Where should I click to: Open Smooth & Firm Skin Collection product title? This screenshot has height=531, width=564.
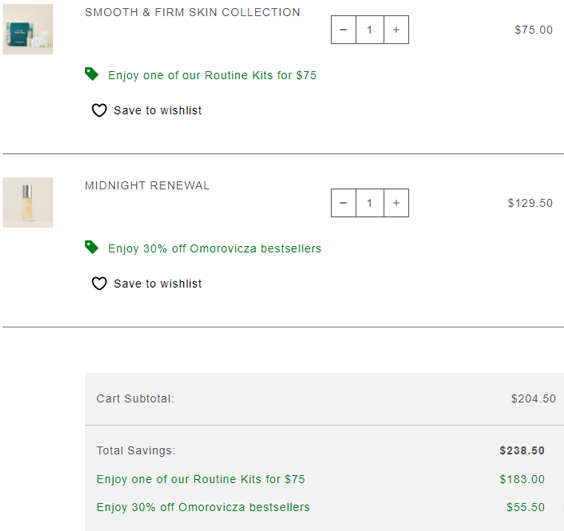click(192, 12)
